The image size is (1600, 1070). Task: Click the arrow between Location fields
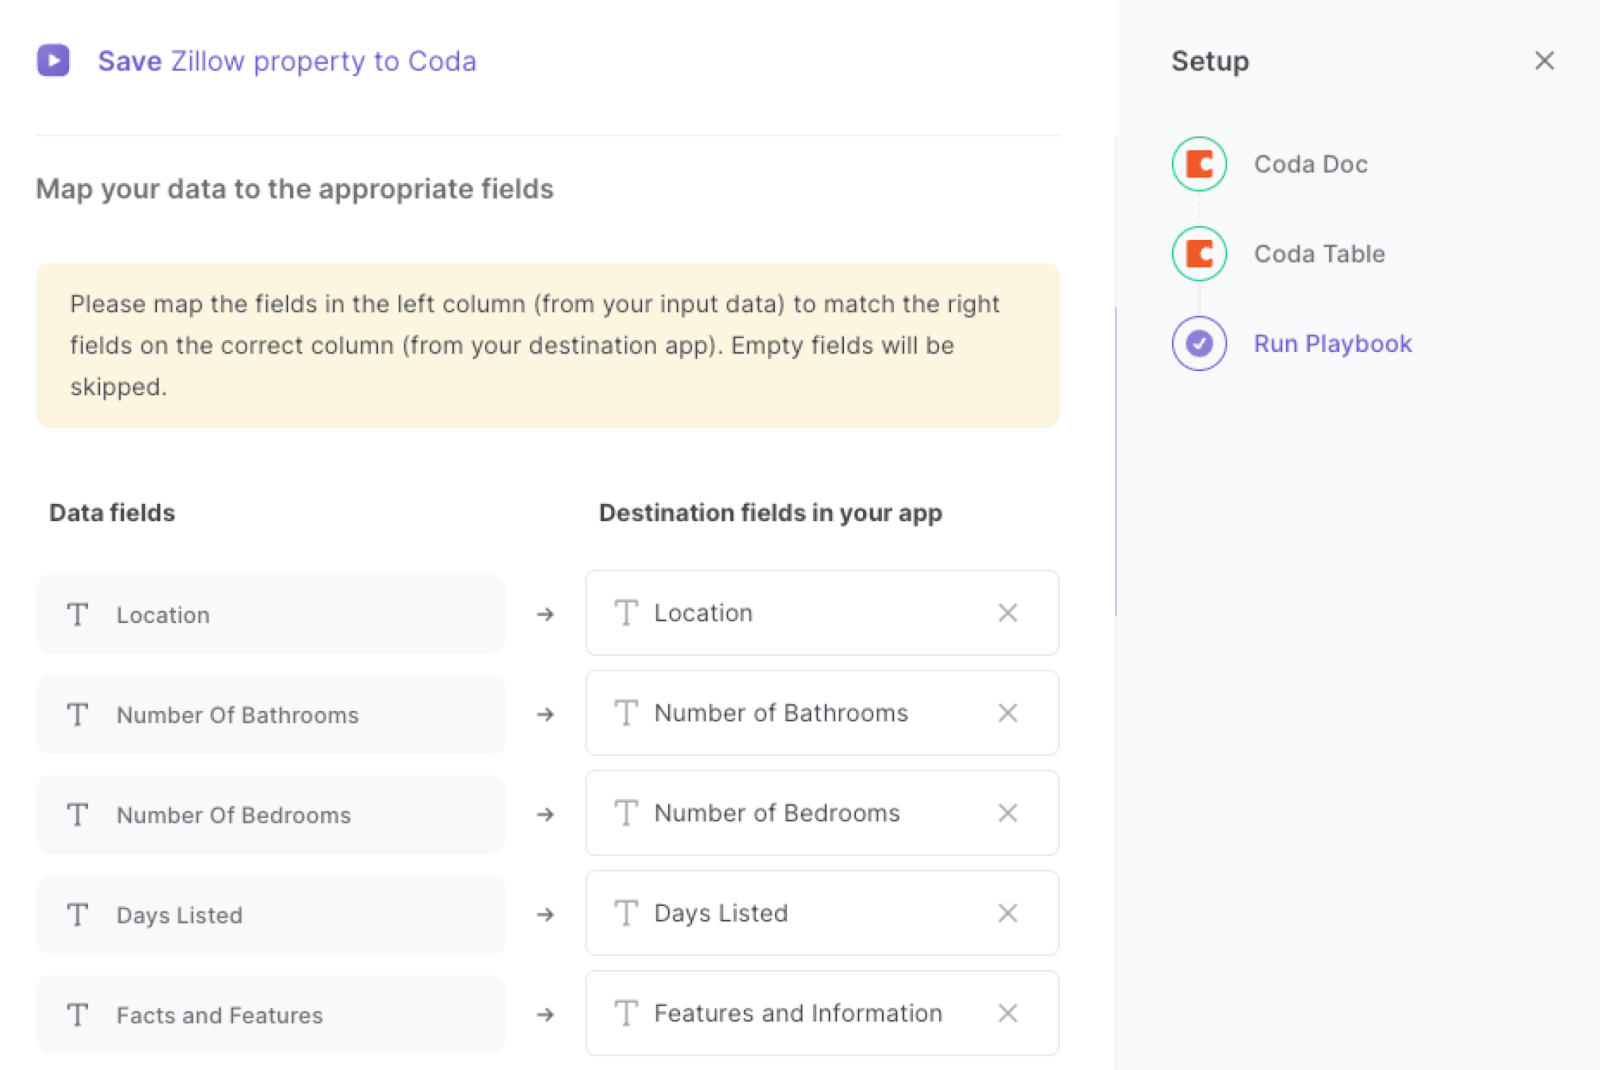pos(545,614)
